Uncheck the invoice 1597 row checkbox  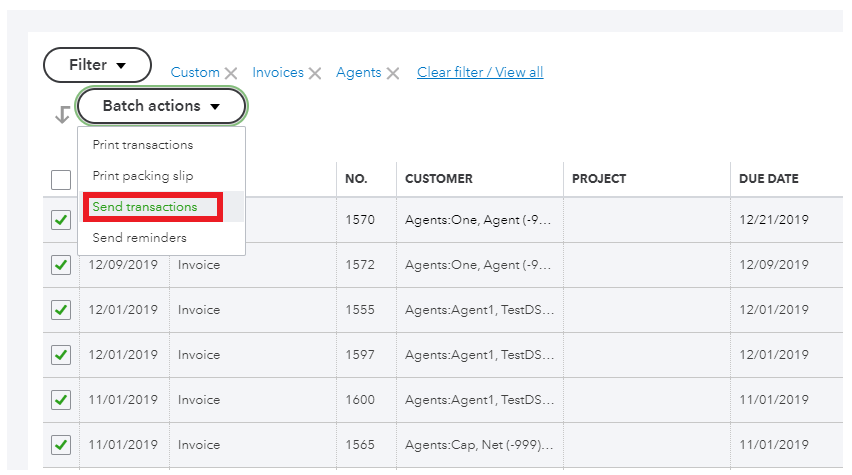(x=61, y=355)
